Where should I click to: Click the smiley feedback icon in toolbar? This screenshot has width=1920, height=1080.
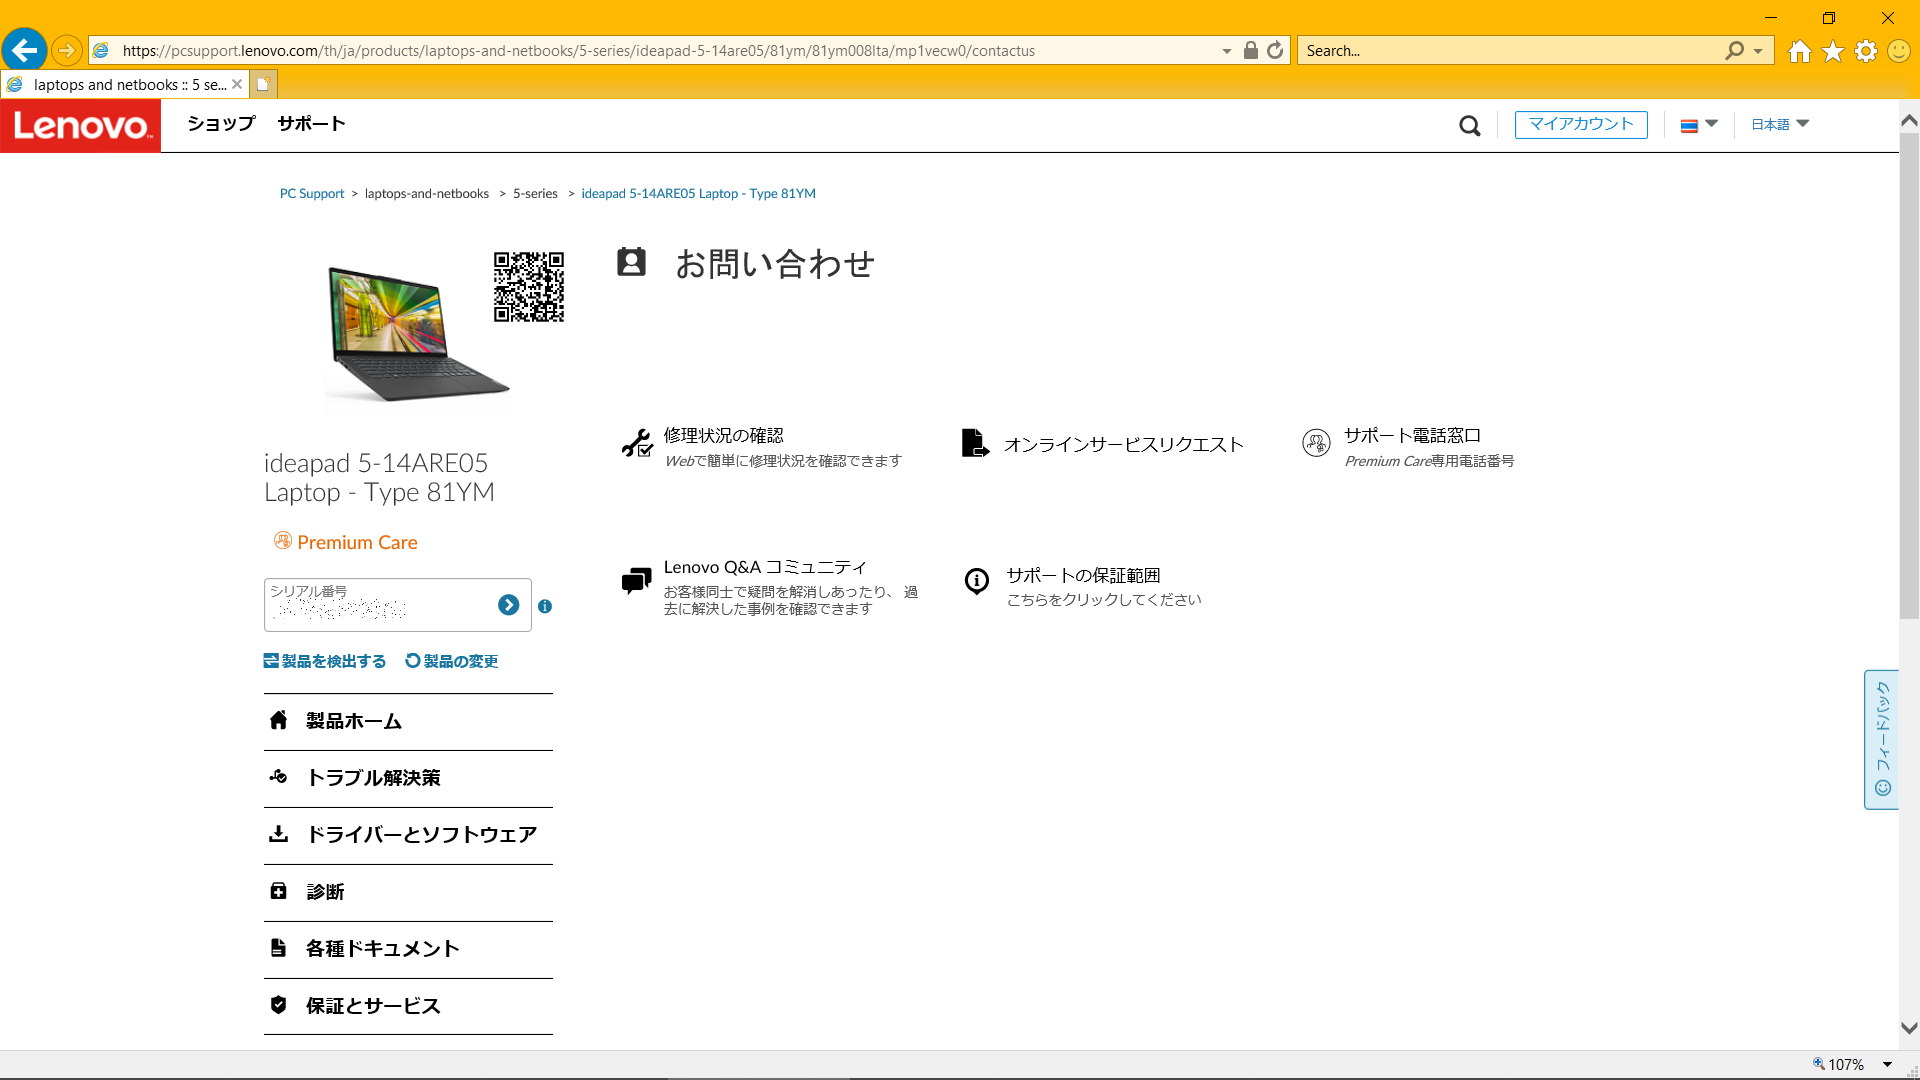[1899, 51]
